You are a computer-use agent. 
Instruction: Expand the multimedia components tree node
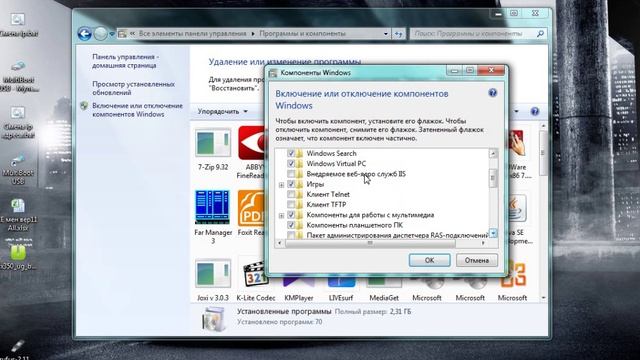[281, 216]
